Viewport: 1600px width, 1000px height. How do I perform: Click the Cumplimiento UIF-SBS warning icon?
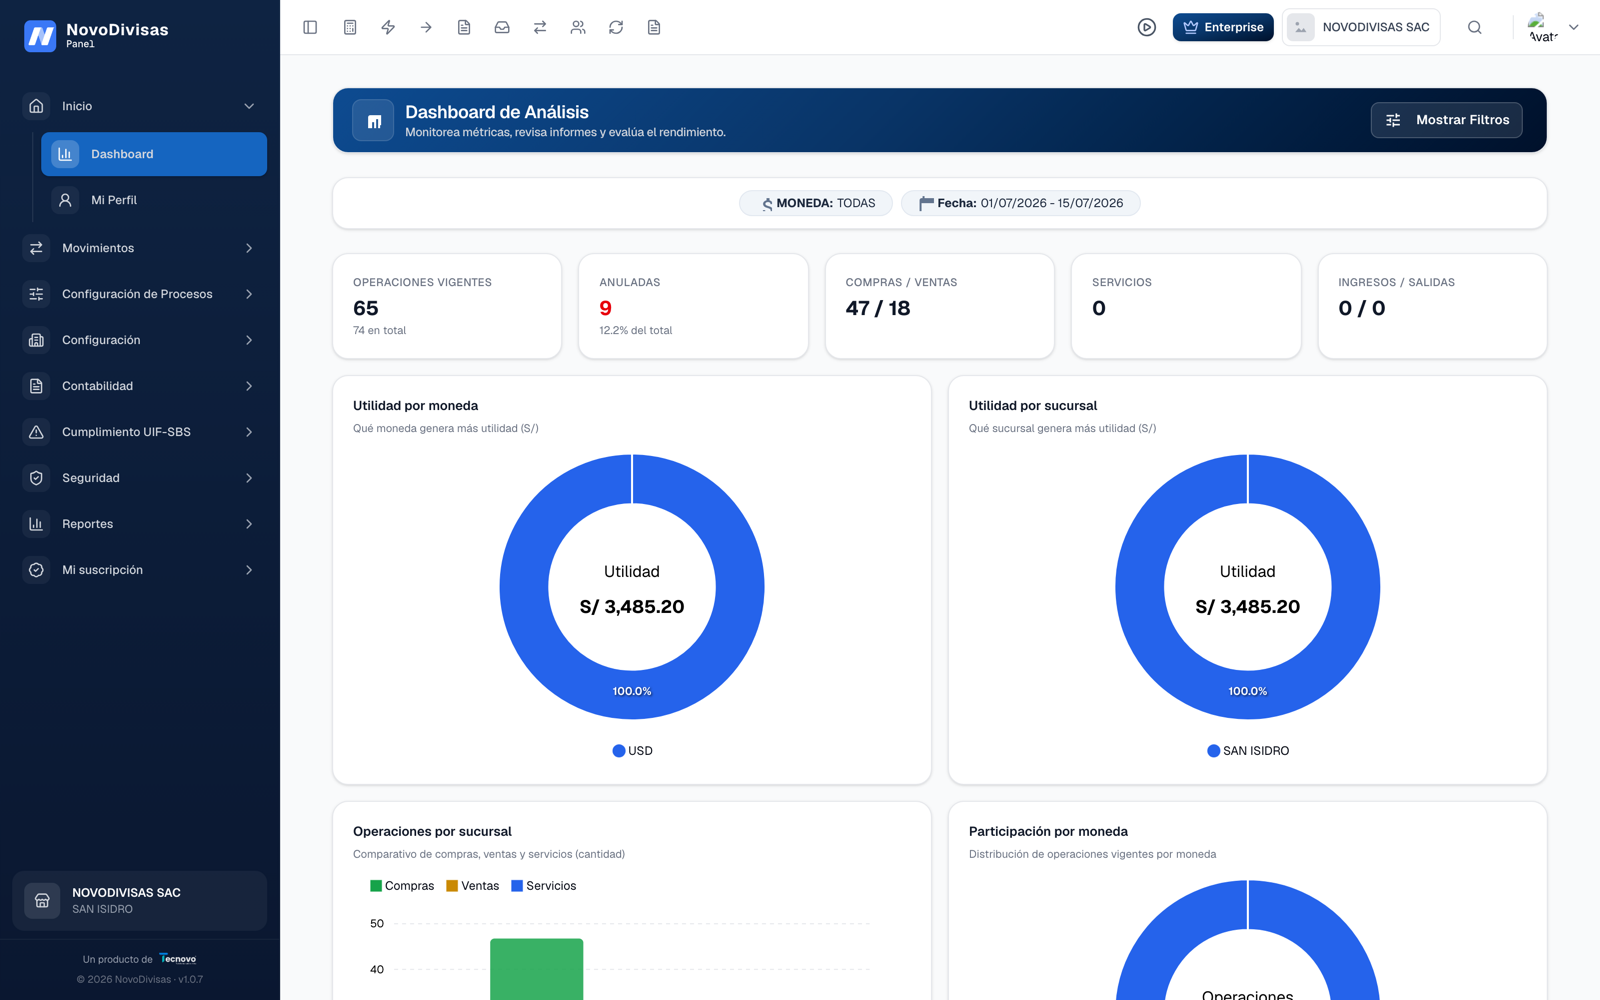click(x=36, y=432)
